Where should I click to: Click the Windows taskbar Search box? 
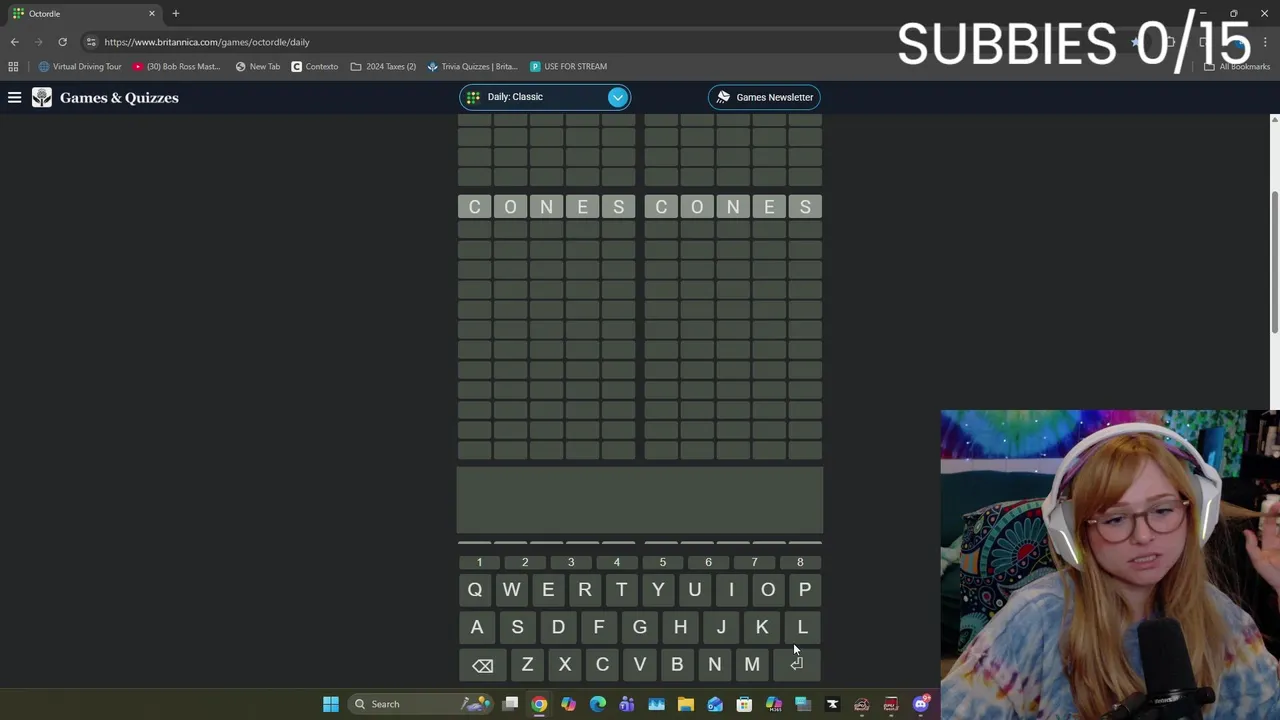tap(420, 704)
